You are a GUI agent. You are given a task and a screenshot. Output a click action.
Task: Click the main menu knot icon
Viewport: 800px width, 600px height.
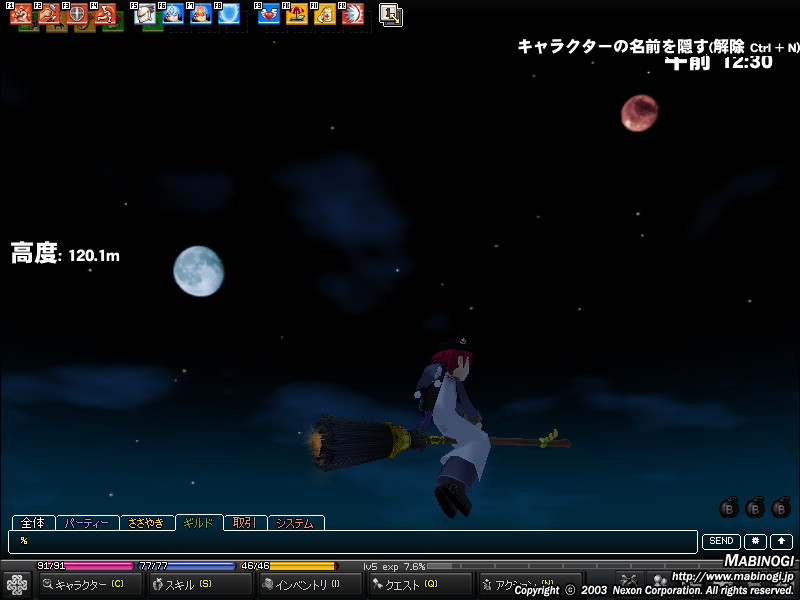17,584
